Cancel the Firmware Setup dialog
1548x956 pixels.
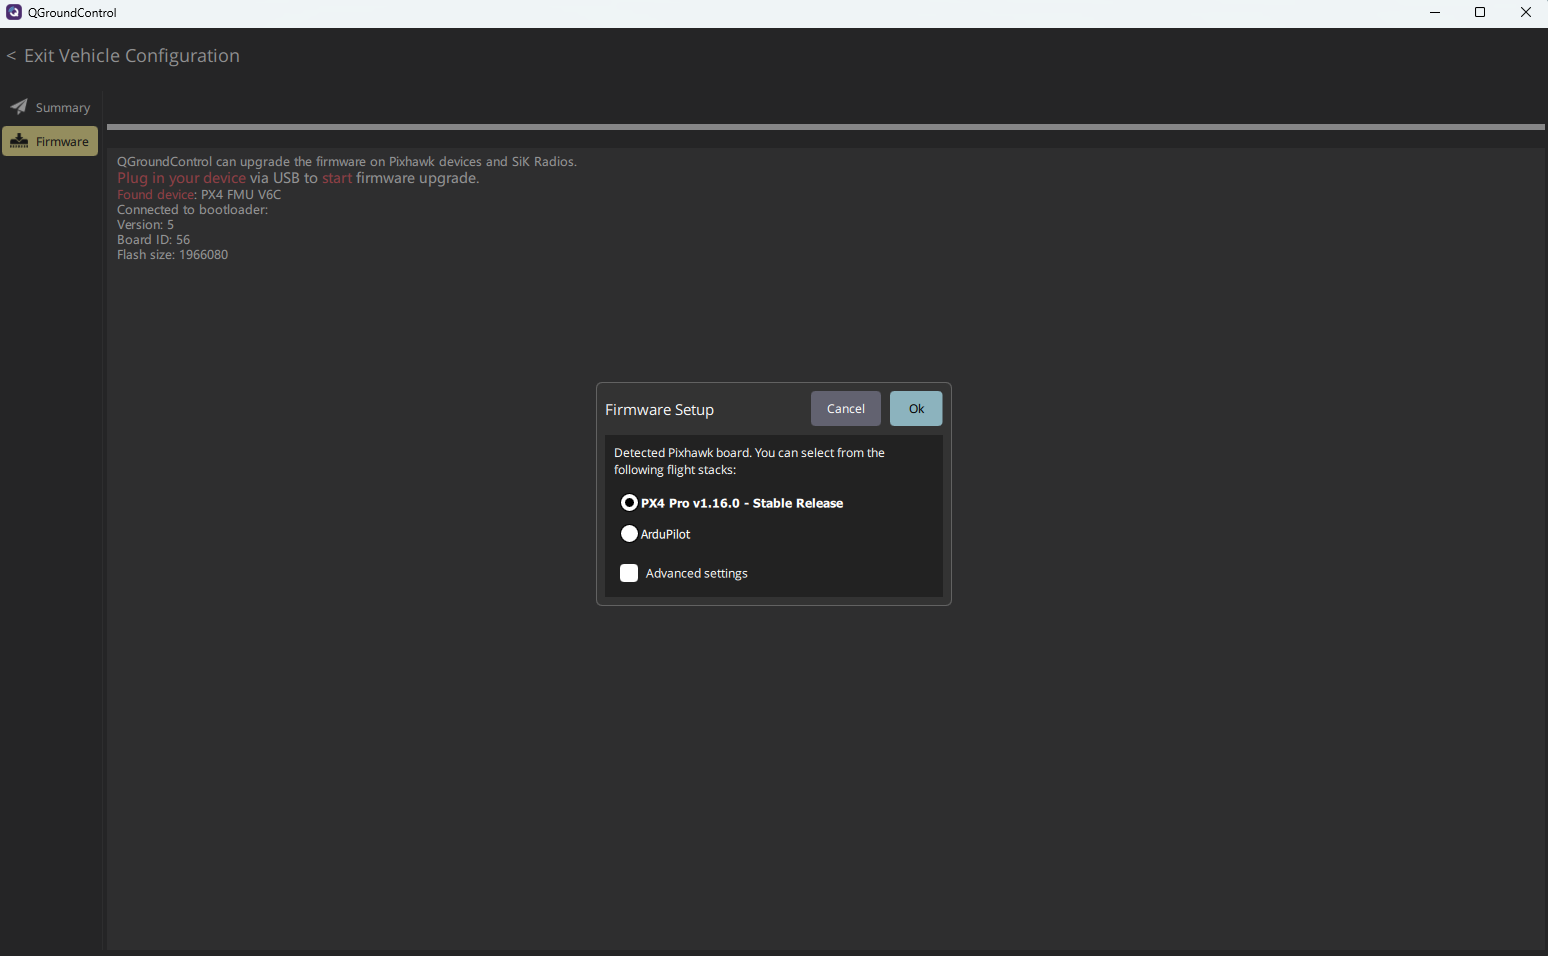(x=846, y=409)
